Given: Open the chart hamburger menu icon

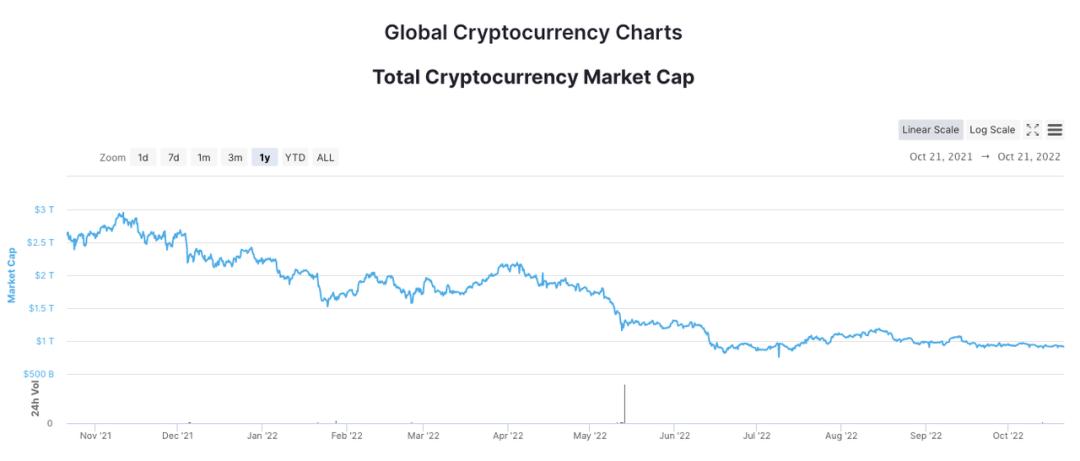Looking at the screenshot, I should click(1054, 130).
